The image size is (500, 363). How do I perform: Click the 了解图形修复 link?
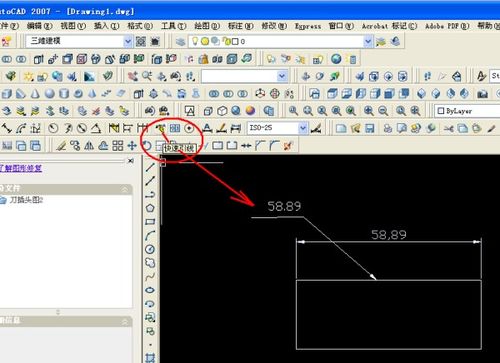point(21,168)
